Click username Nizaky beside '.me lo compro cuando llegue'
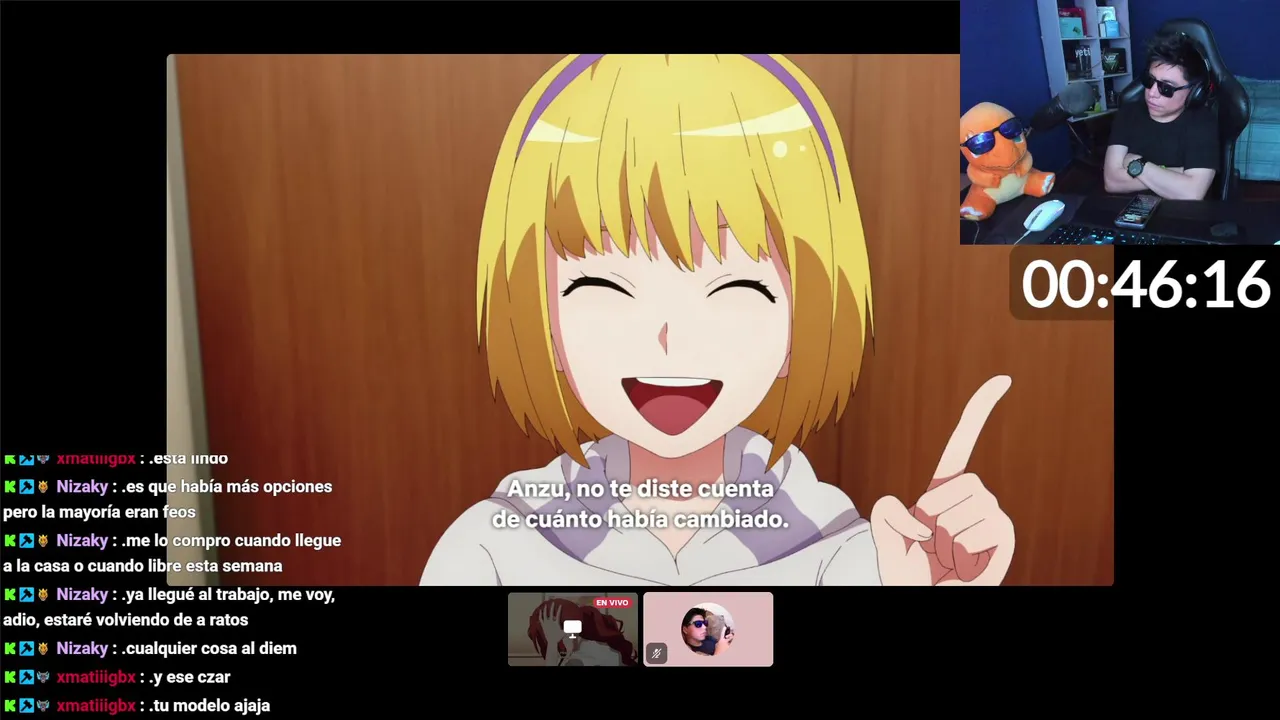 [x=82, y=540]
